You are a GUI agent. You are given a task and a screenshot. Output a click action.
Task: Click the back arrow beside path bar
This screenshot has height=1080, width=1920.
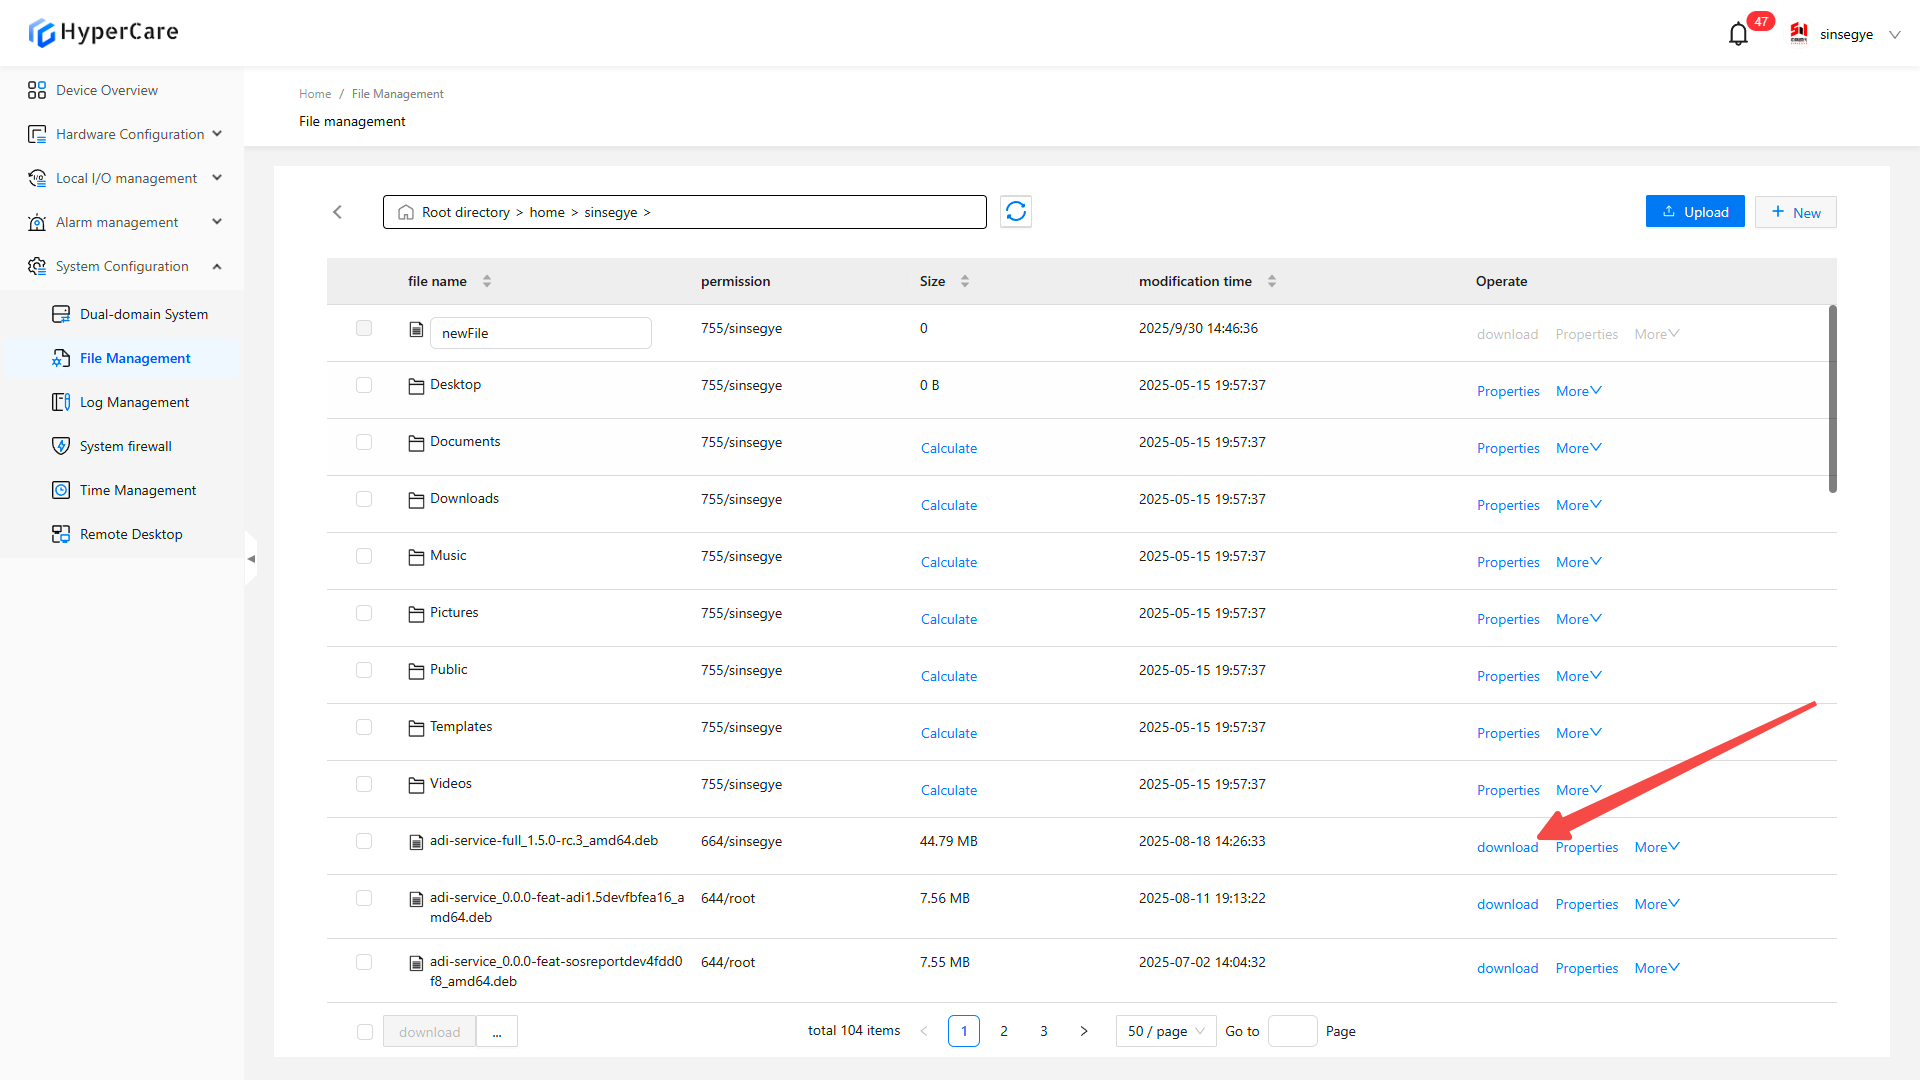[338, 212]
